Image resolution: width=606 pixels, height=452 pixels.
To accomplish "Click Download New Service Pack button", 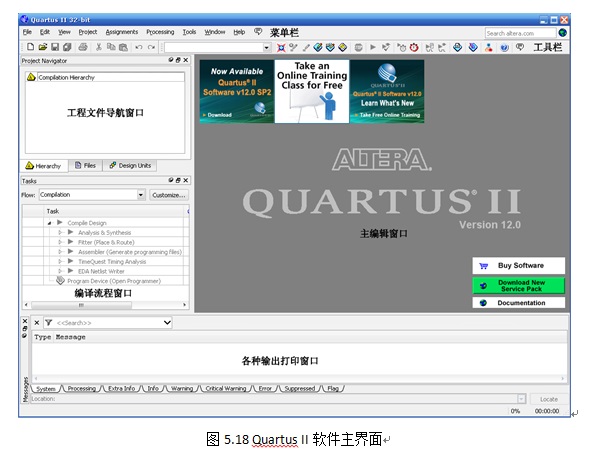I will [x=518, y=286].
